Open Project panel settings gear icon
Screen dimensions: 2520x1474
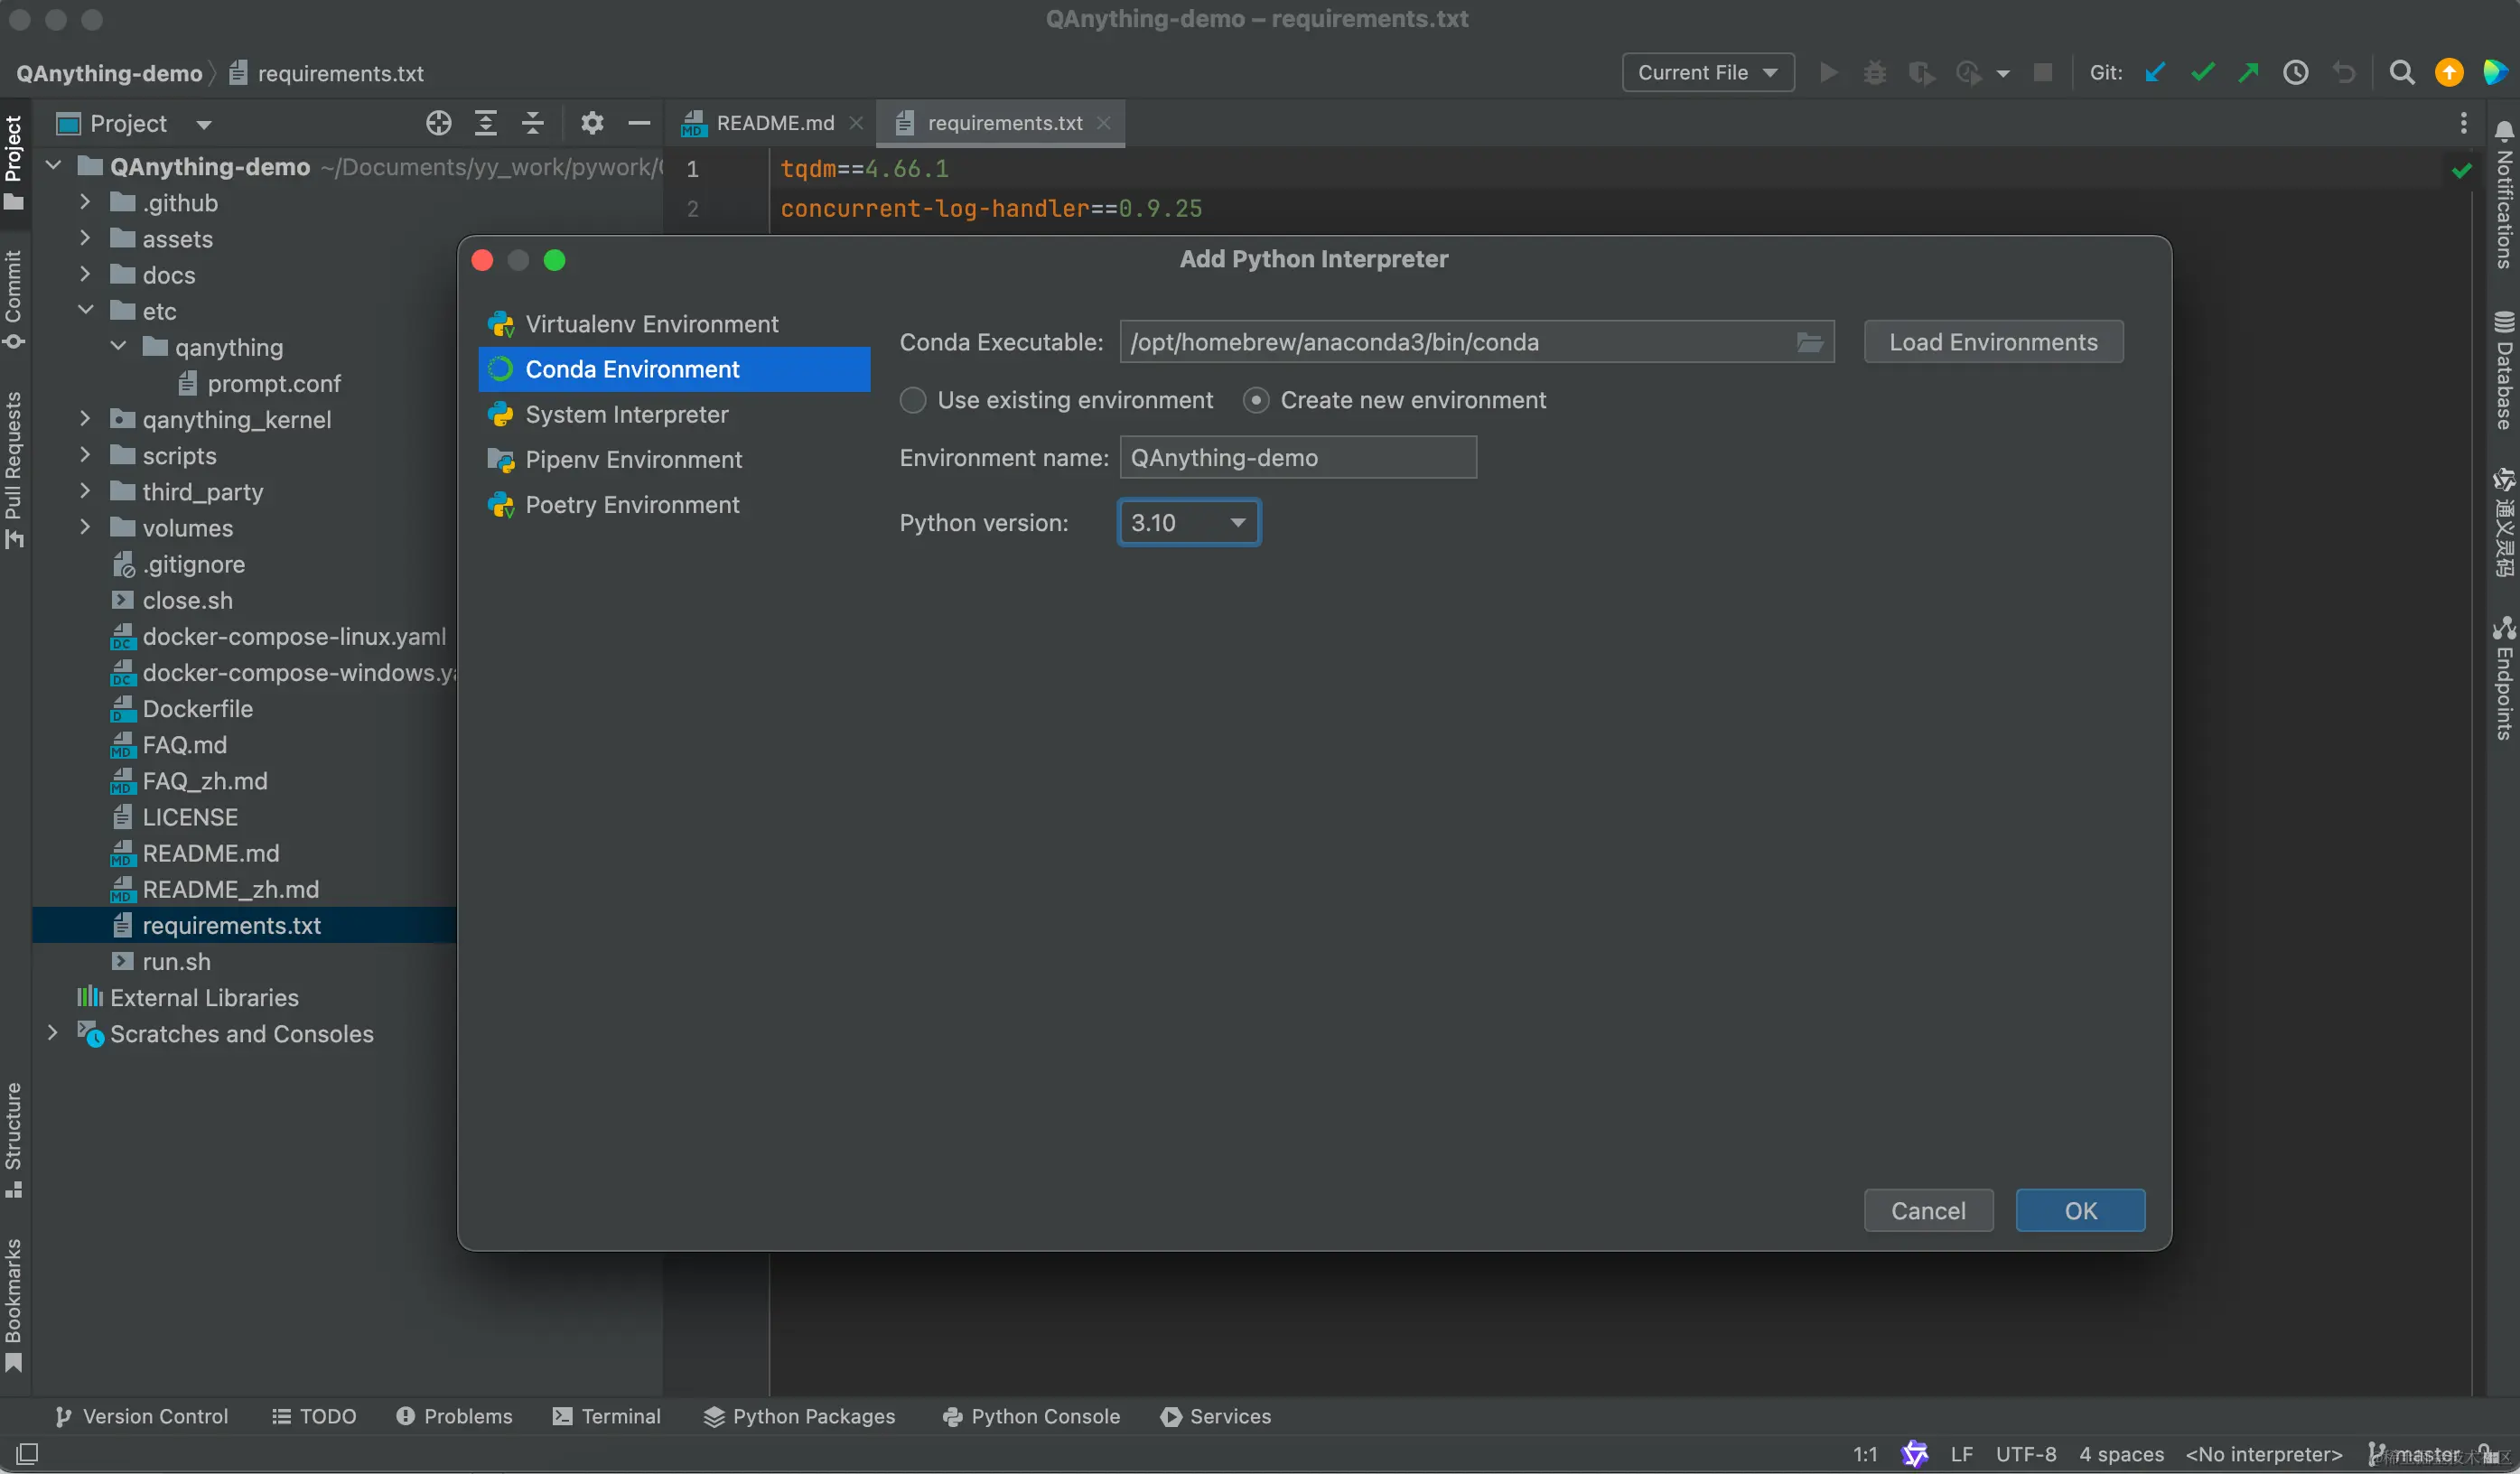592,123
